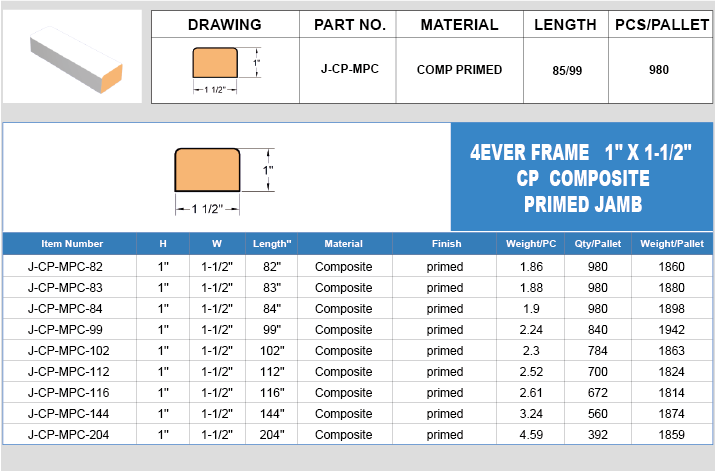Select item J-CP-MPC-144
The height and width of the screenshot is (471, 715).
pyautogui.click(x=69, y=414)
